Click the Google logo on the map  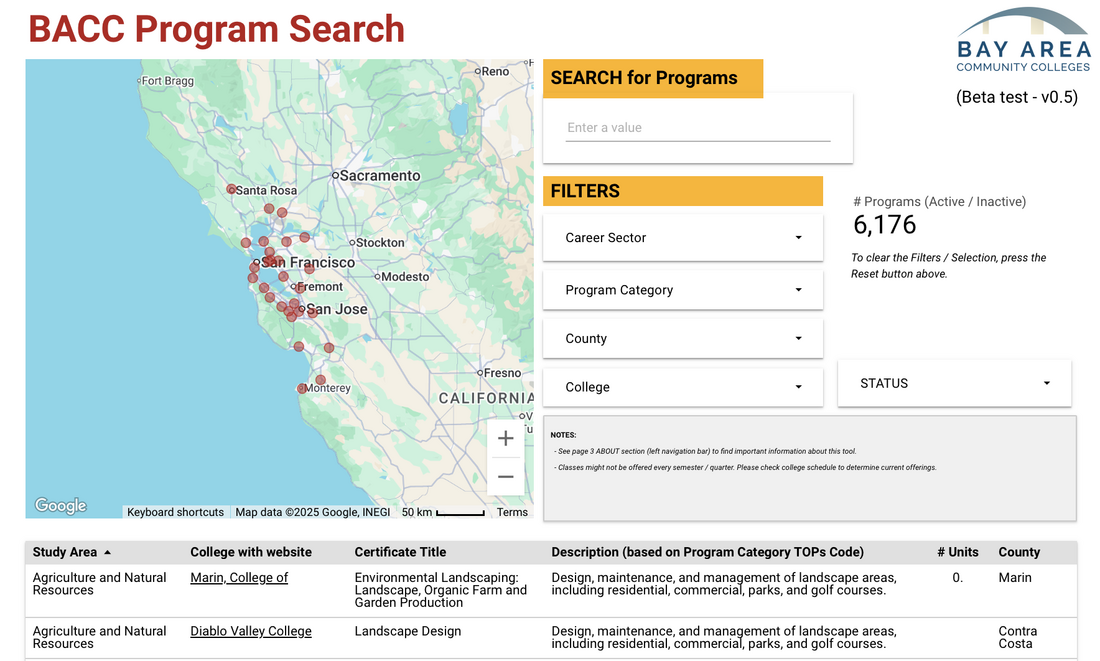pos(61,506)
